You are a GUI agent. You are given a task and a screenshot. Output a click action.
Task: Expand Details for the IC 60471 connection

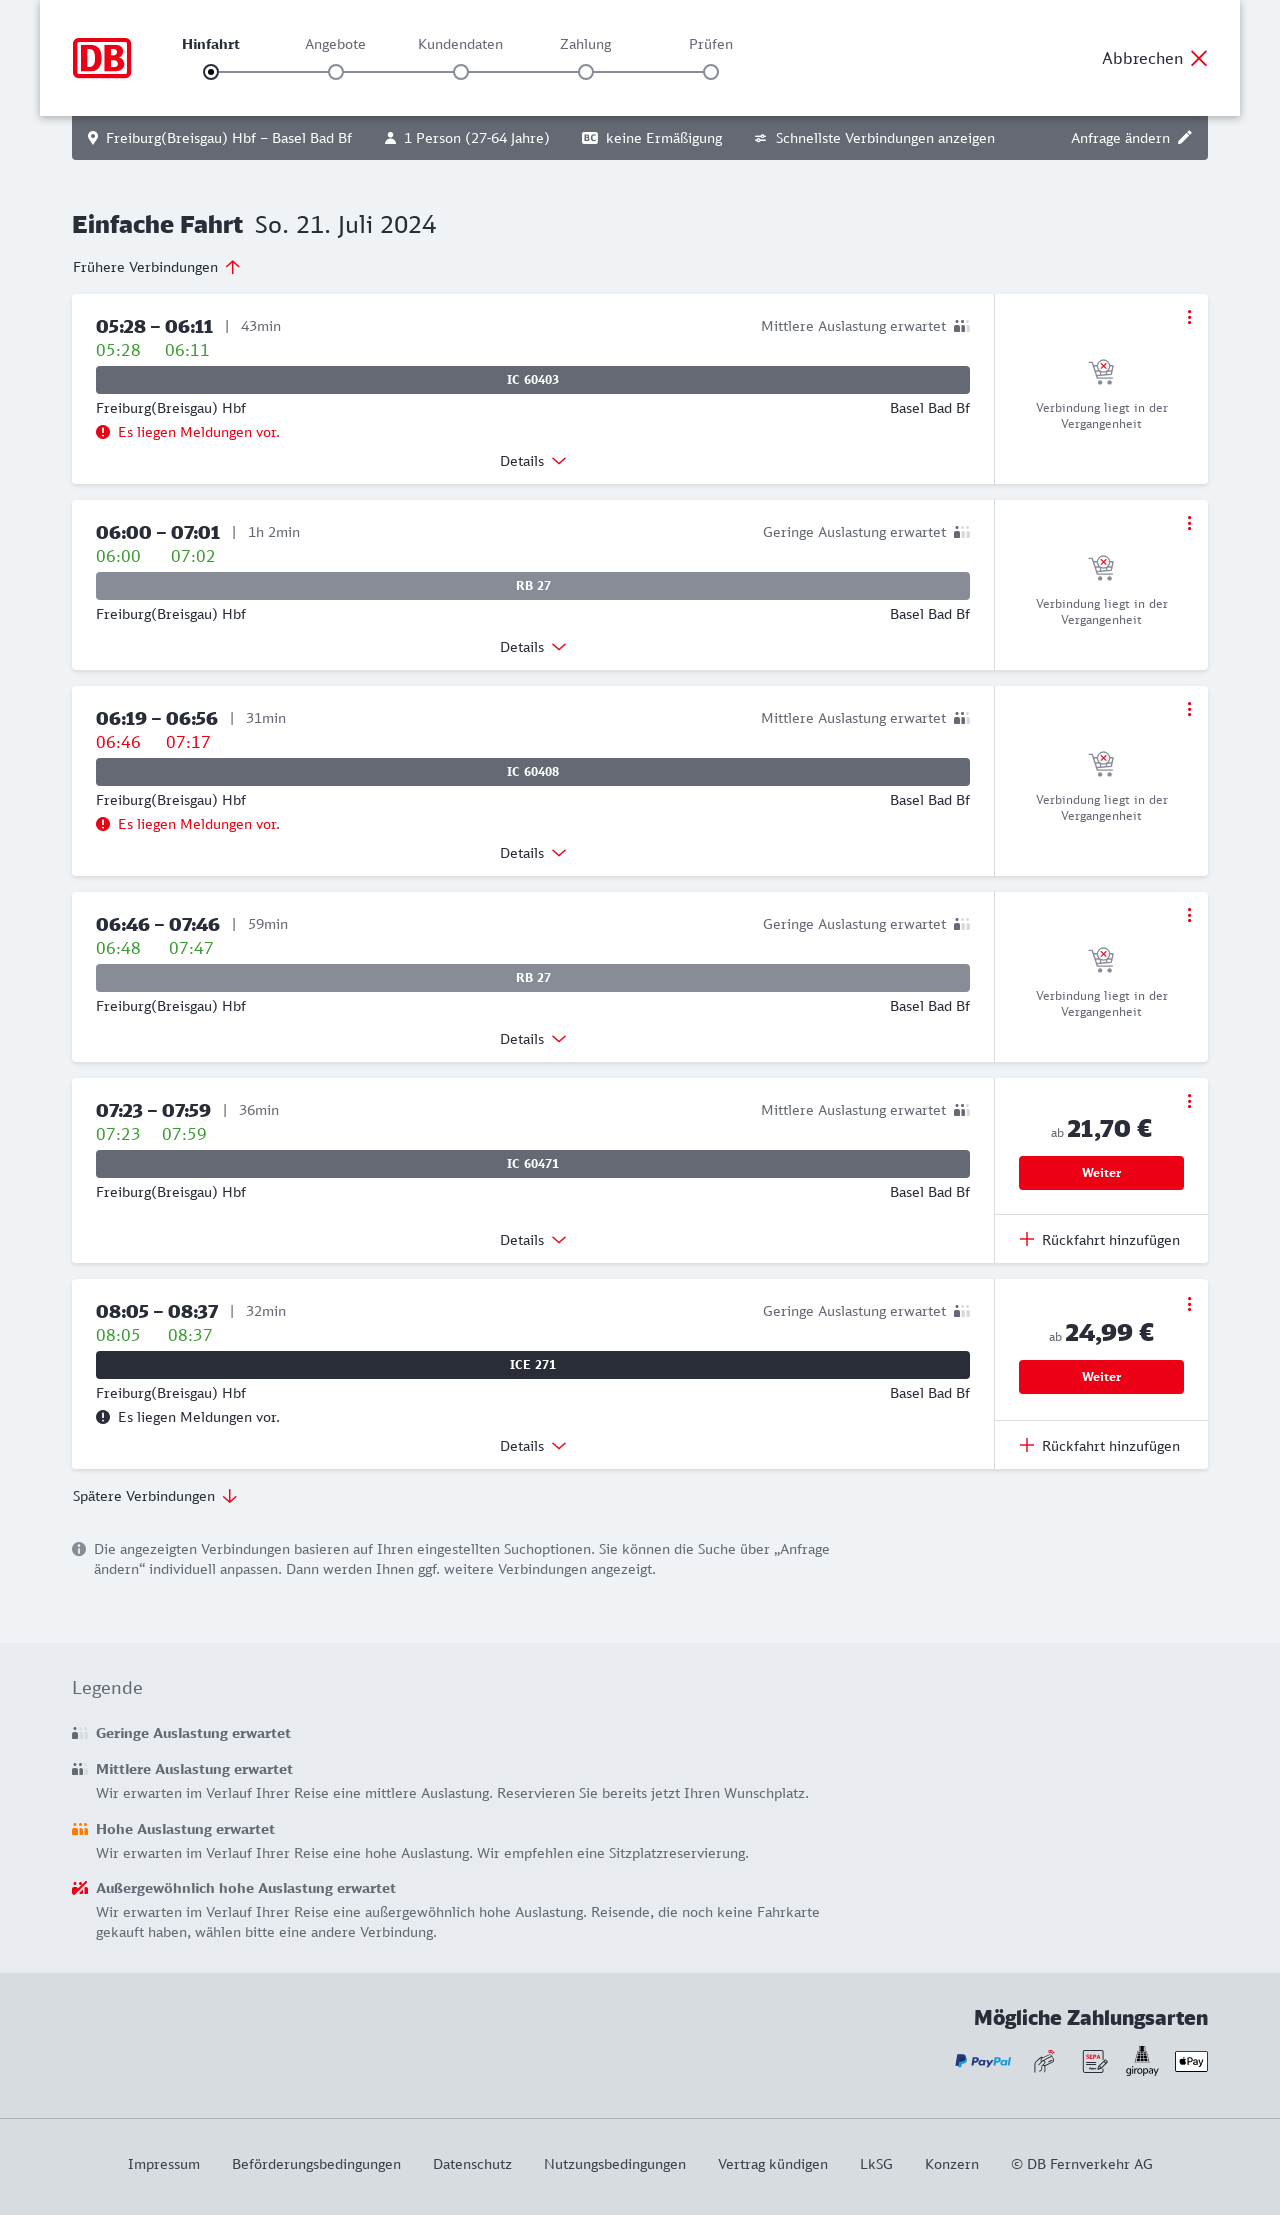[x=533, y=1240]
